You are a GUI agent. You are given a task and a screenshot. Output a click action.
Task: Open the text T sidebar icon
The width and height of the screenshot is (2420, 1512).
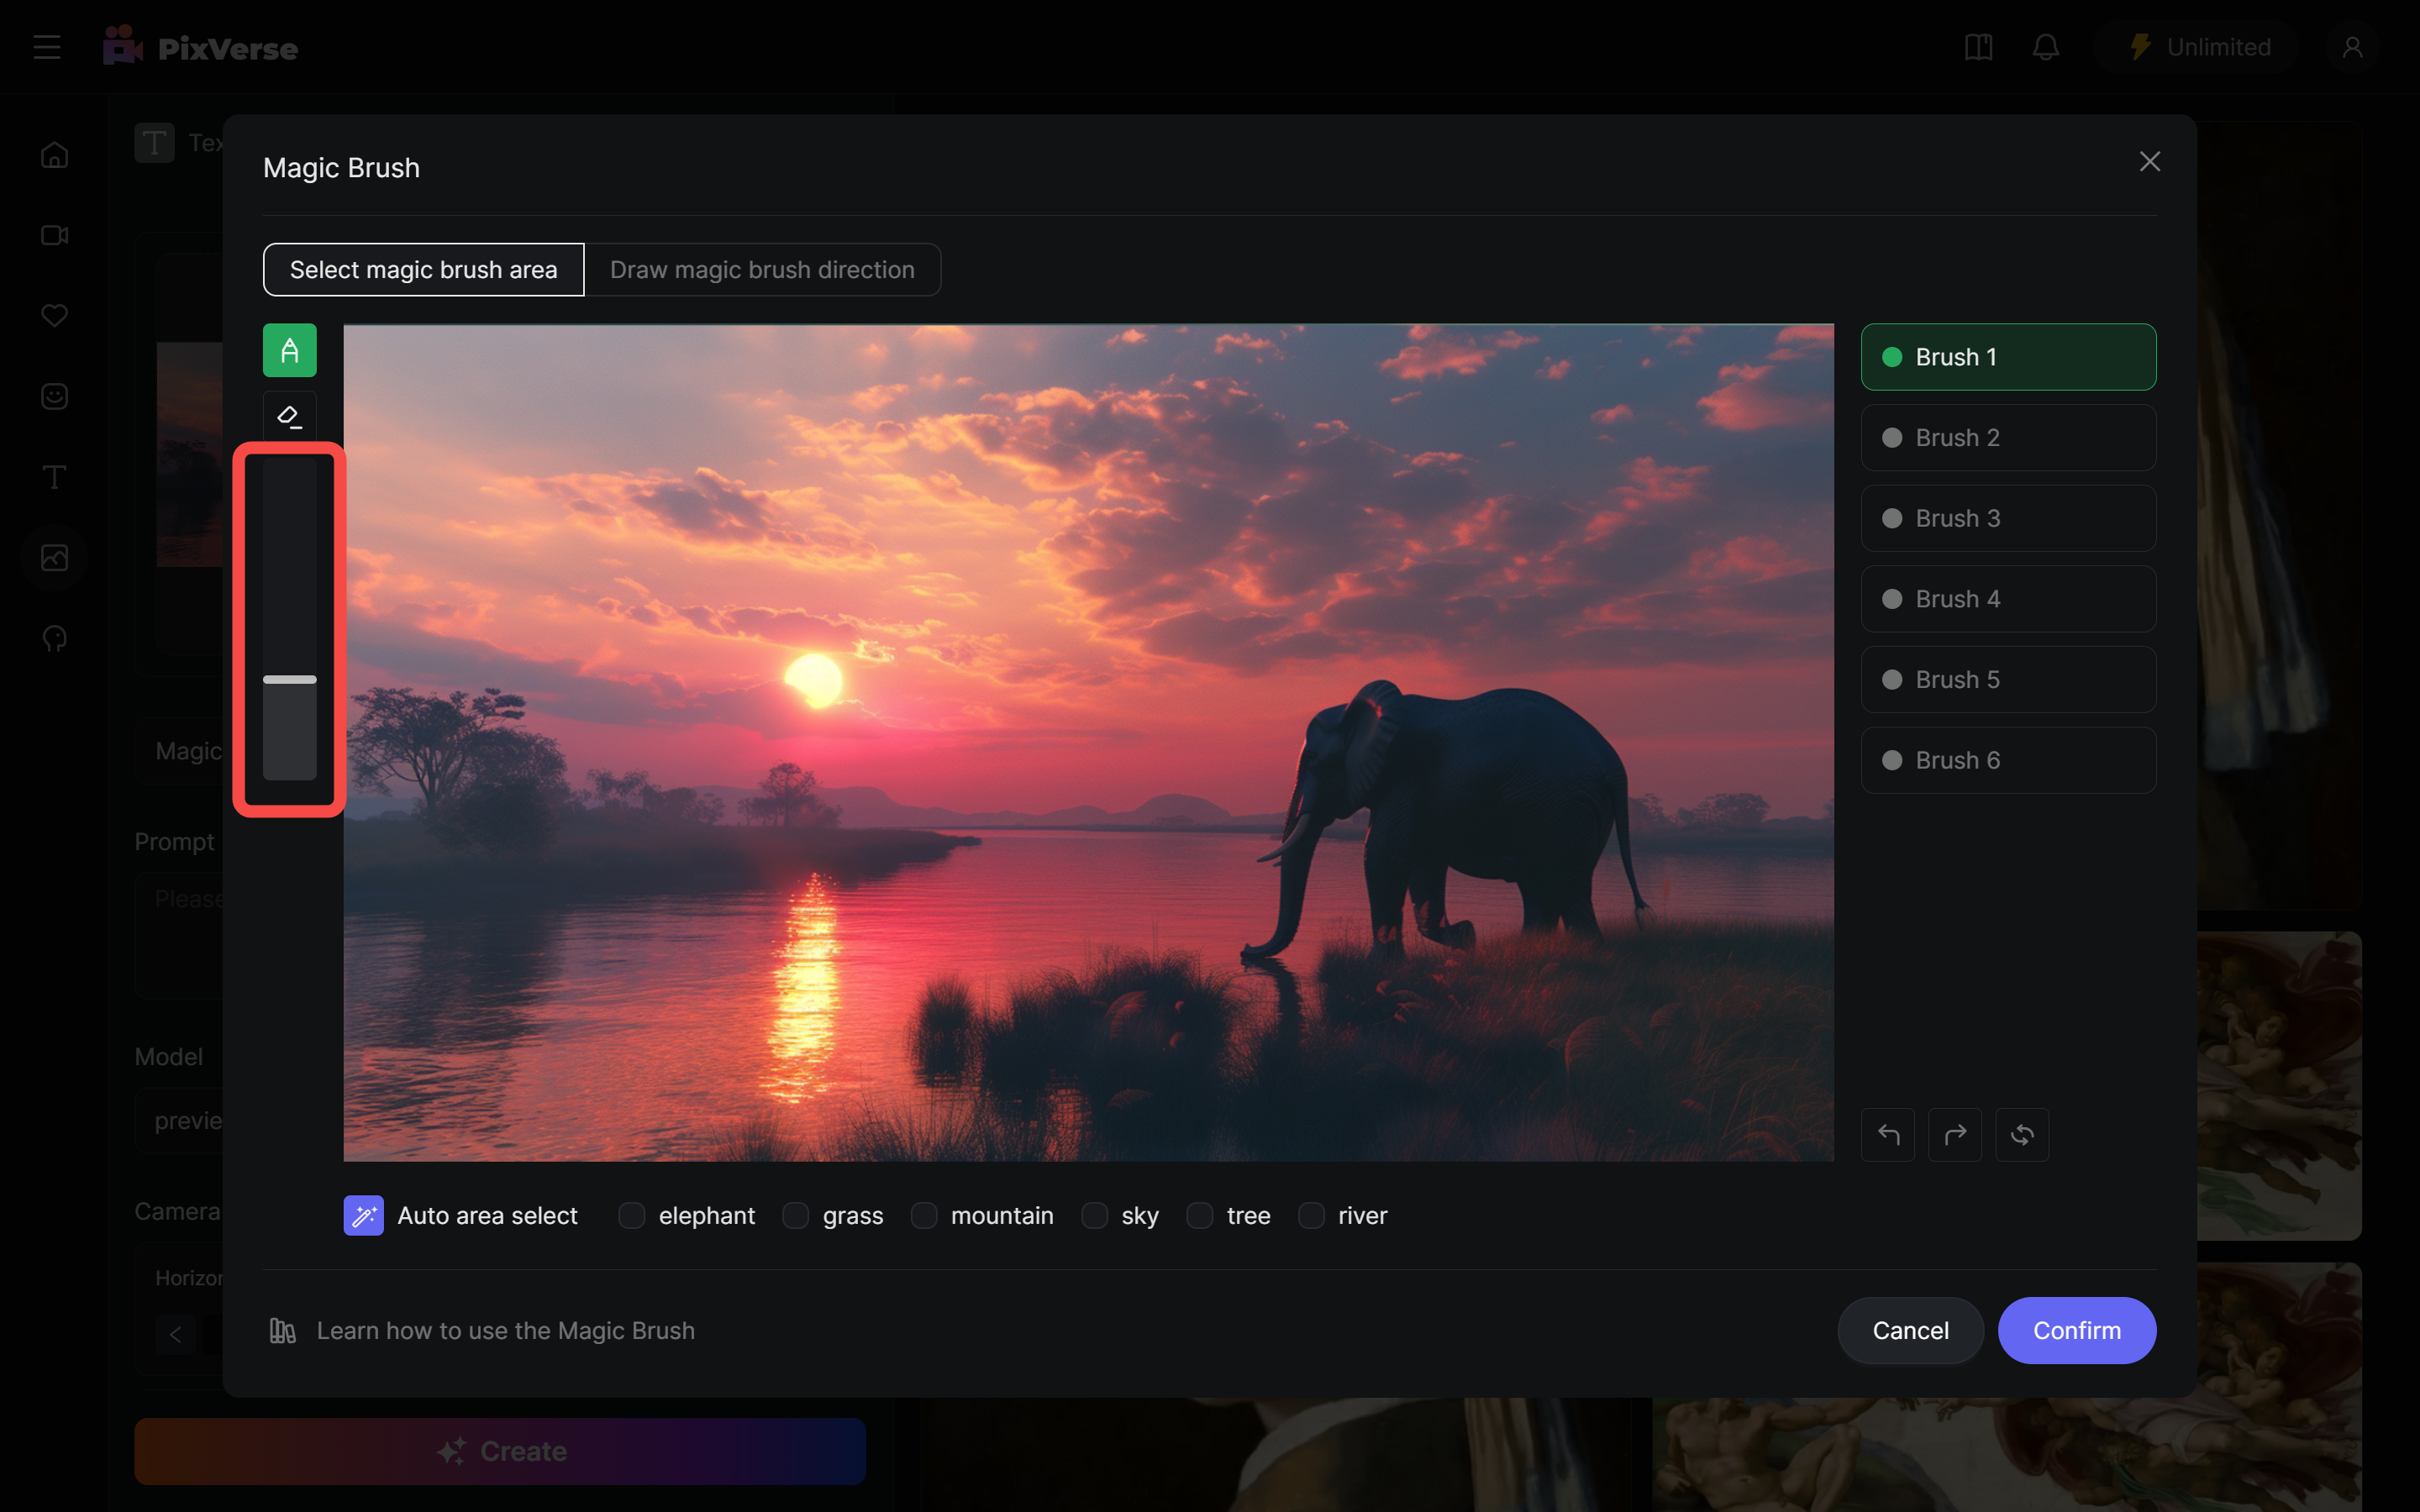point(54,477)
